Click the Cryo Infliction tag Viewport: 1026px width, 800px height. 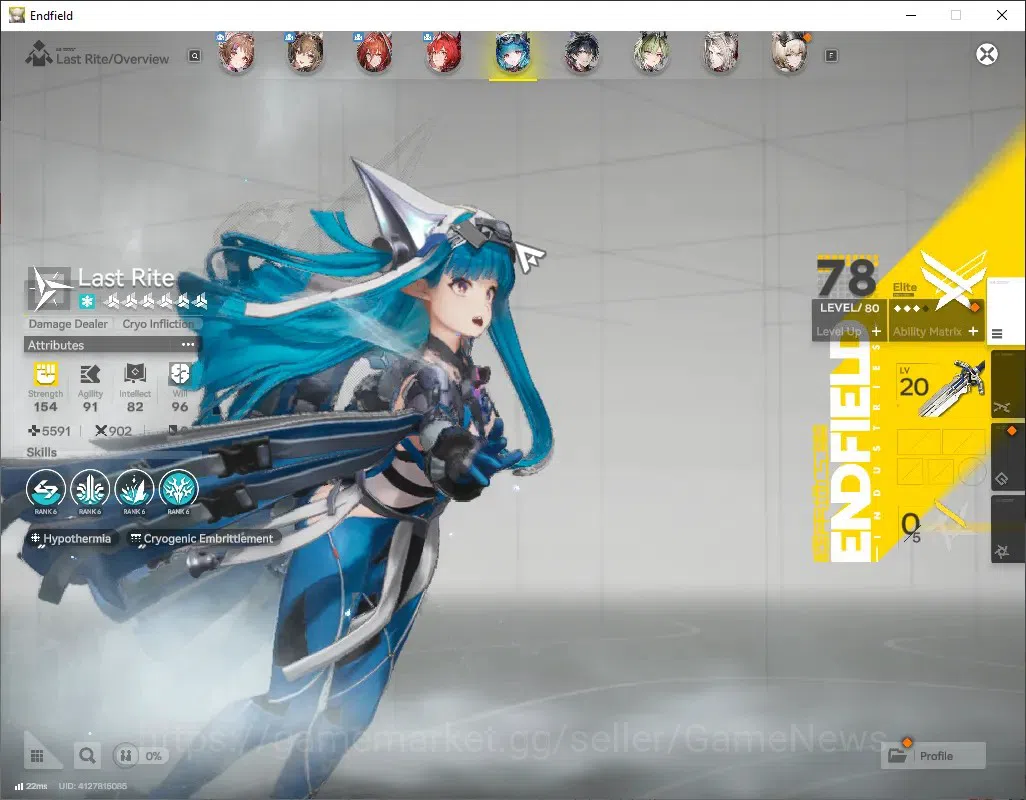click(158, 324)
